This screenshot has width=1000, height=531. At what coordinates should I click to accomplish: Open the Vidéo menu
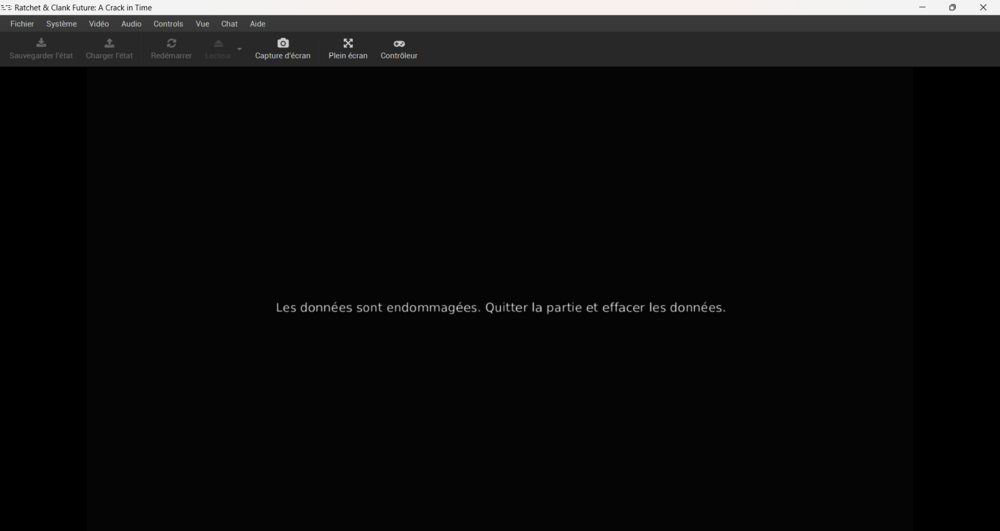(x=99, y=23)
